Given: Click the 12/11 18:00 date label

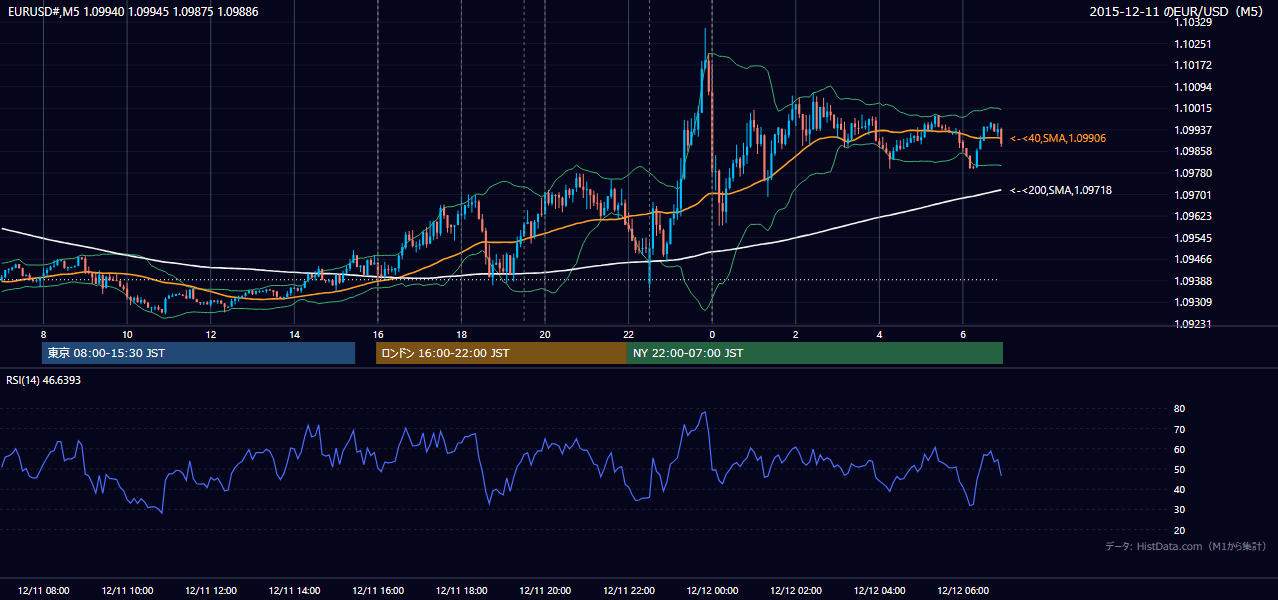Looking at the screenshot, I should (x=461, y=591).
